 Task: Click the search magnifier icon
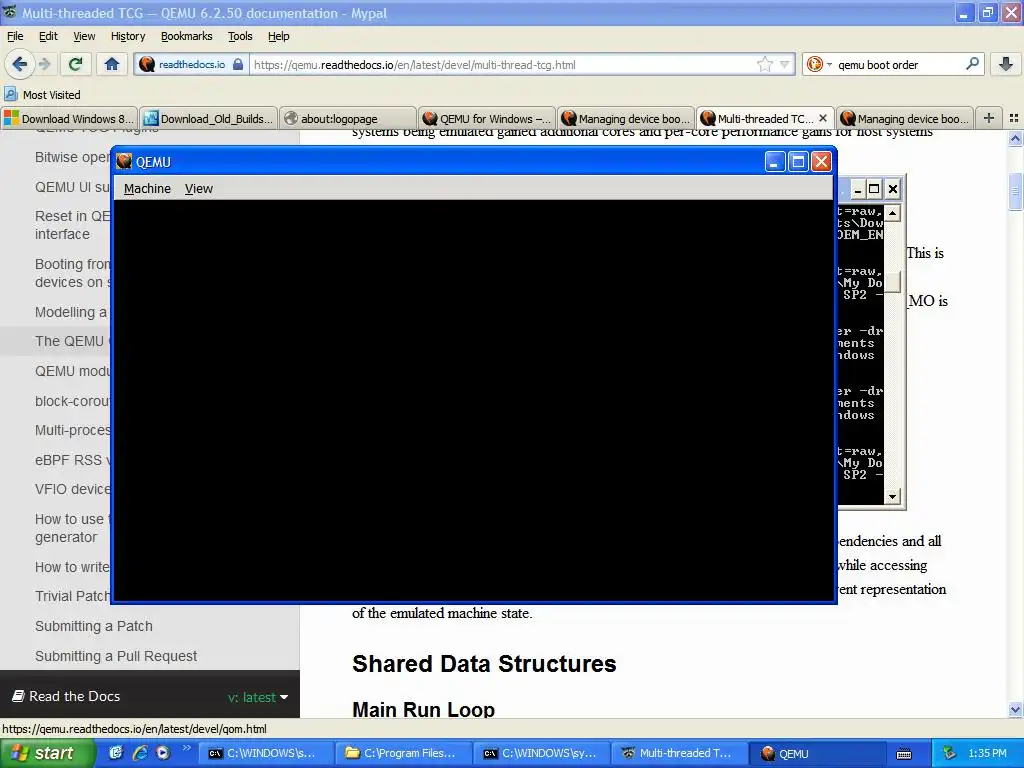(972, 64)
